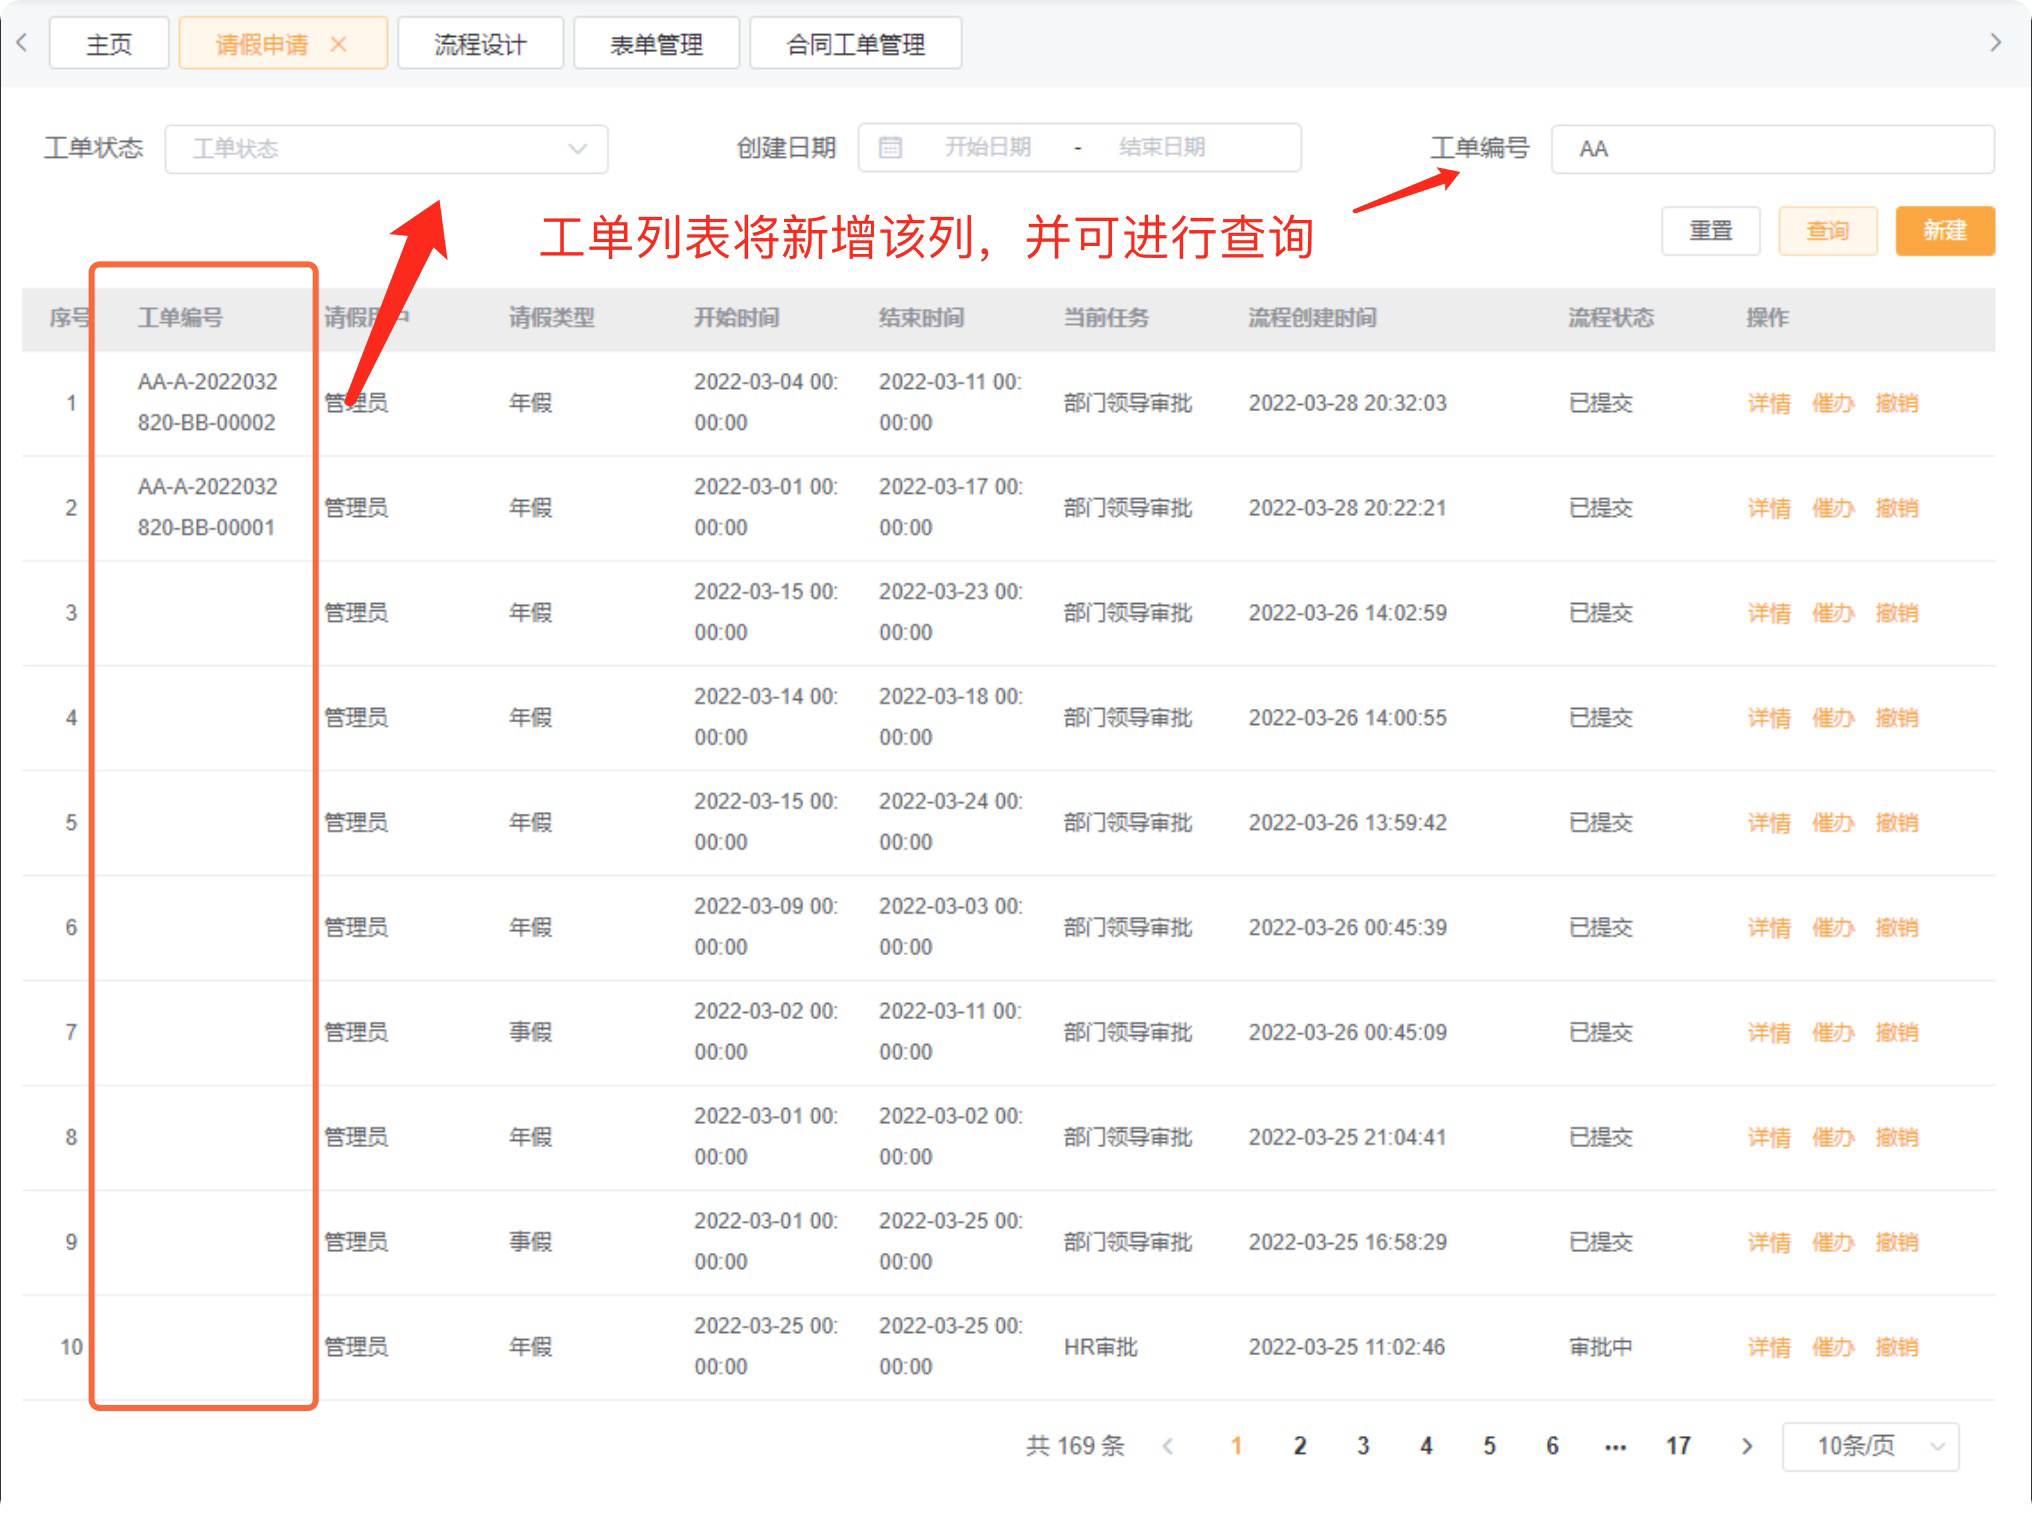
Task: Click the 查询 search button
Action: 1827,231
